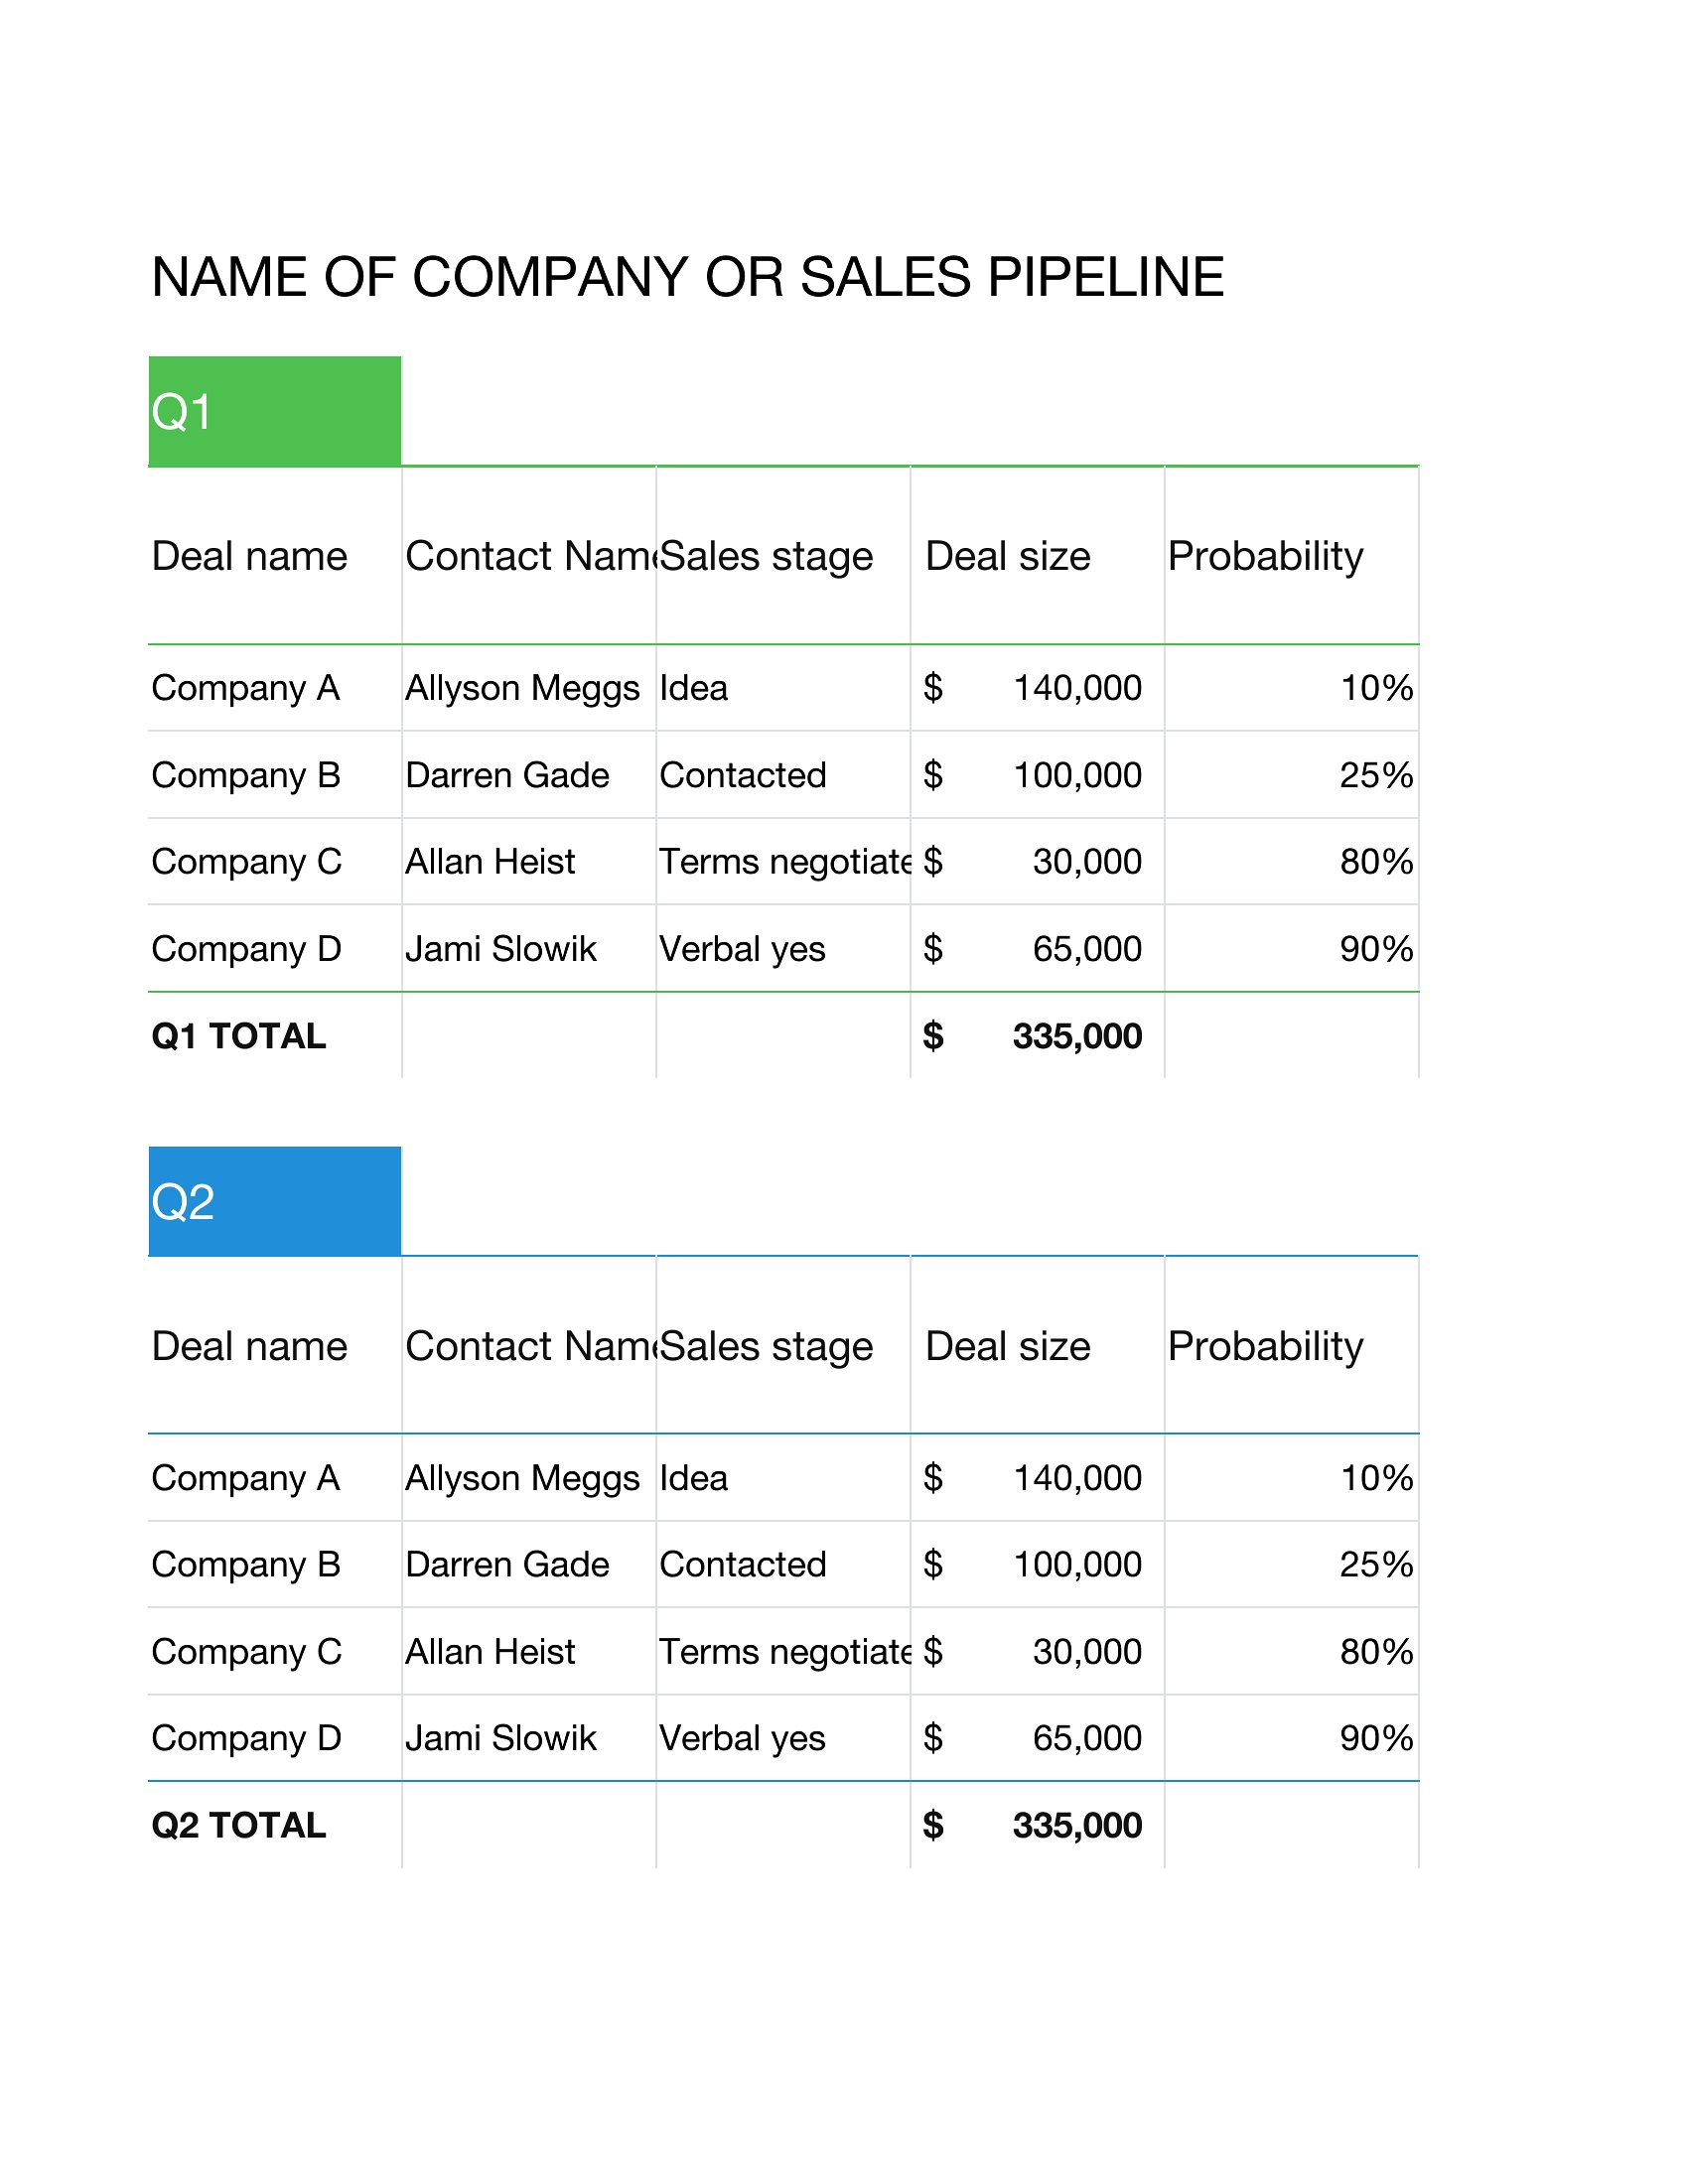Select the green Q1 header block

click(x=275, y=411)
